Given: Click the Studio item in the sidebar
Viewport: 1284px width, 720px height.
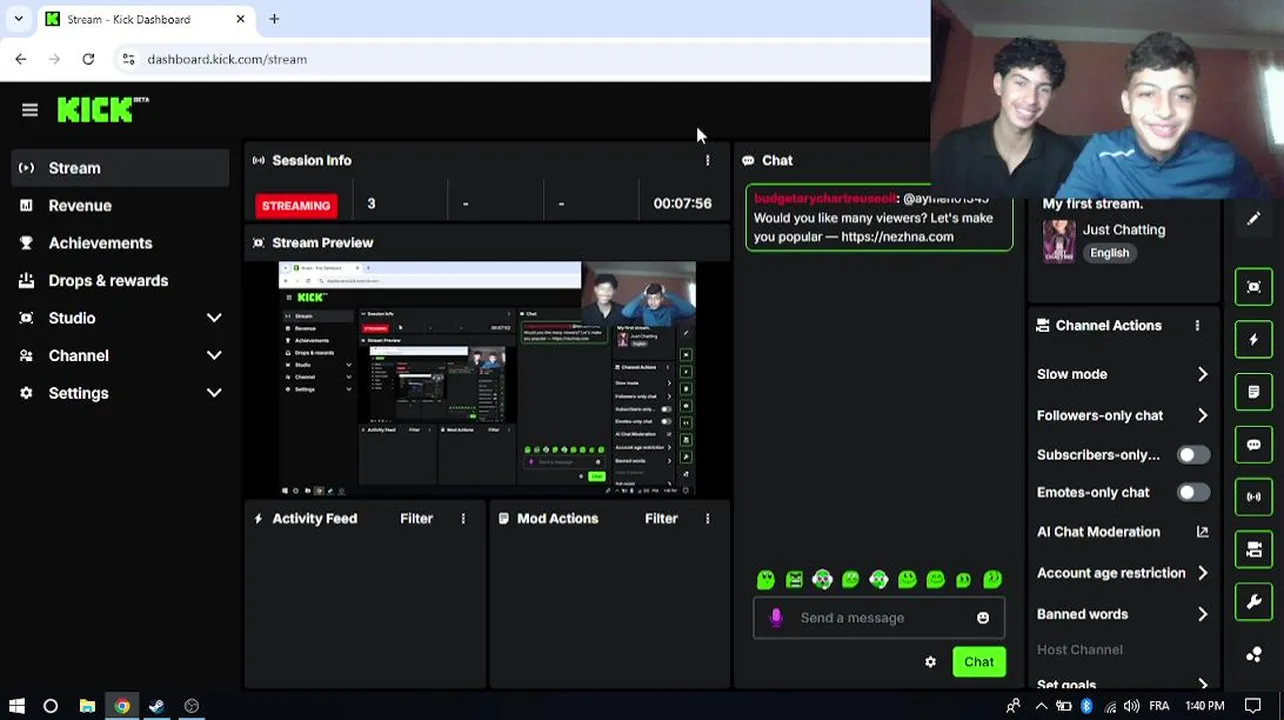Looking at the screenshot, I should coord(72,318).
